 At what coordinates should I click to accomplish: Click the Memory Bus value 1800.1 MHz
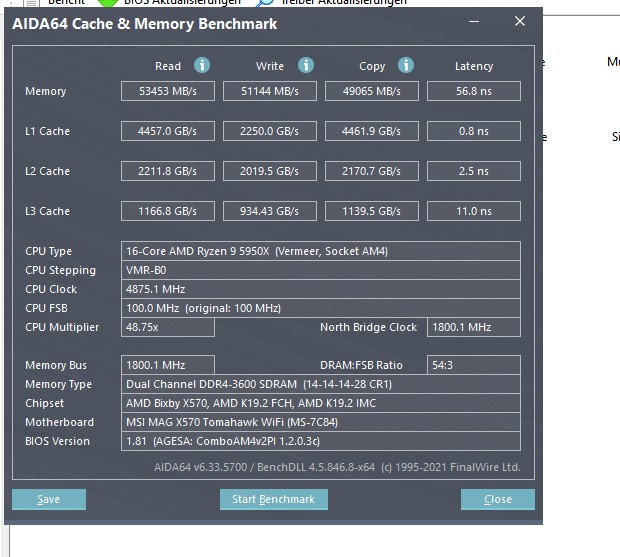pos(168,365)
